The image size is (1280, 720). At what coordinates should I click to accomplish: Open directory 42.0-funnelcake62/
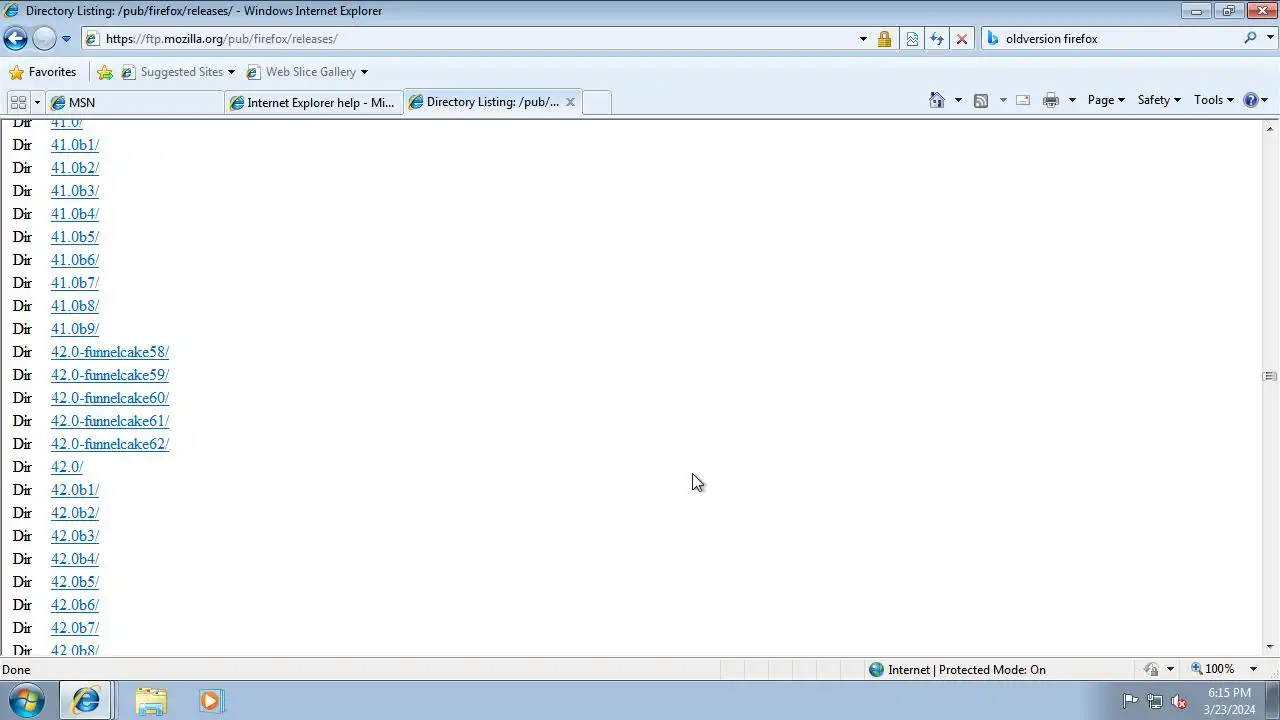[110, 444]
